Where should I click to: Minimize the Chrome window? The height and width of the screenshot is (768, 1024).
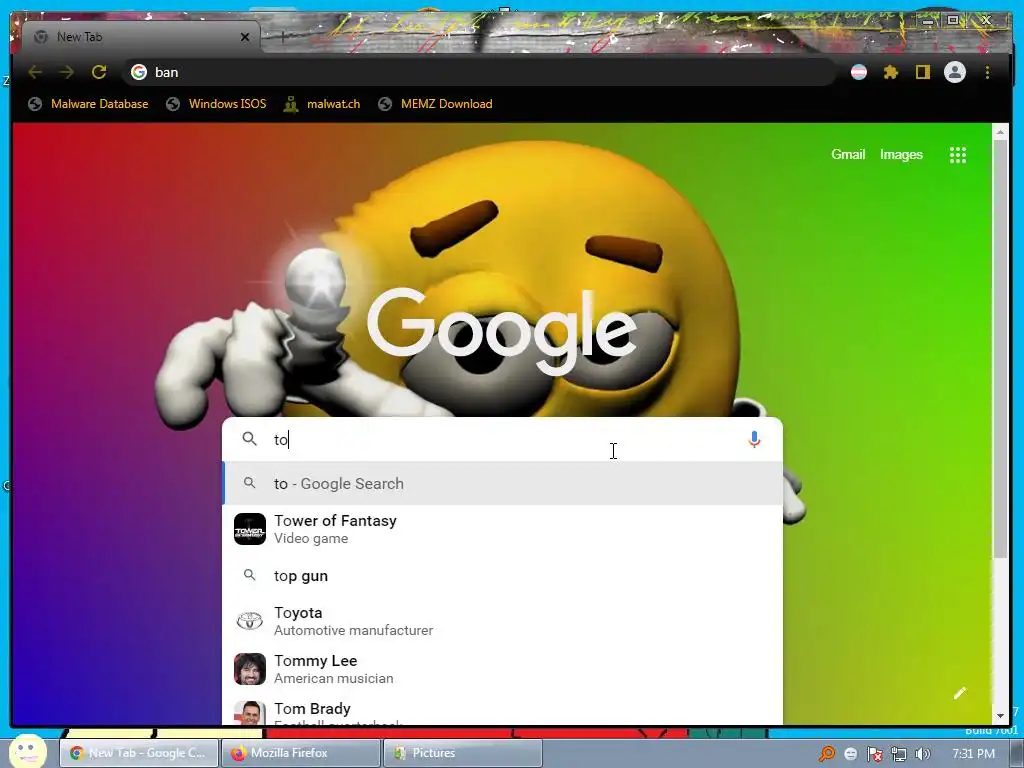pos(927,21)
